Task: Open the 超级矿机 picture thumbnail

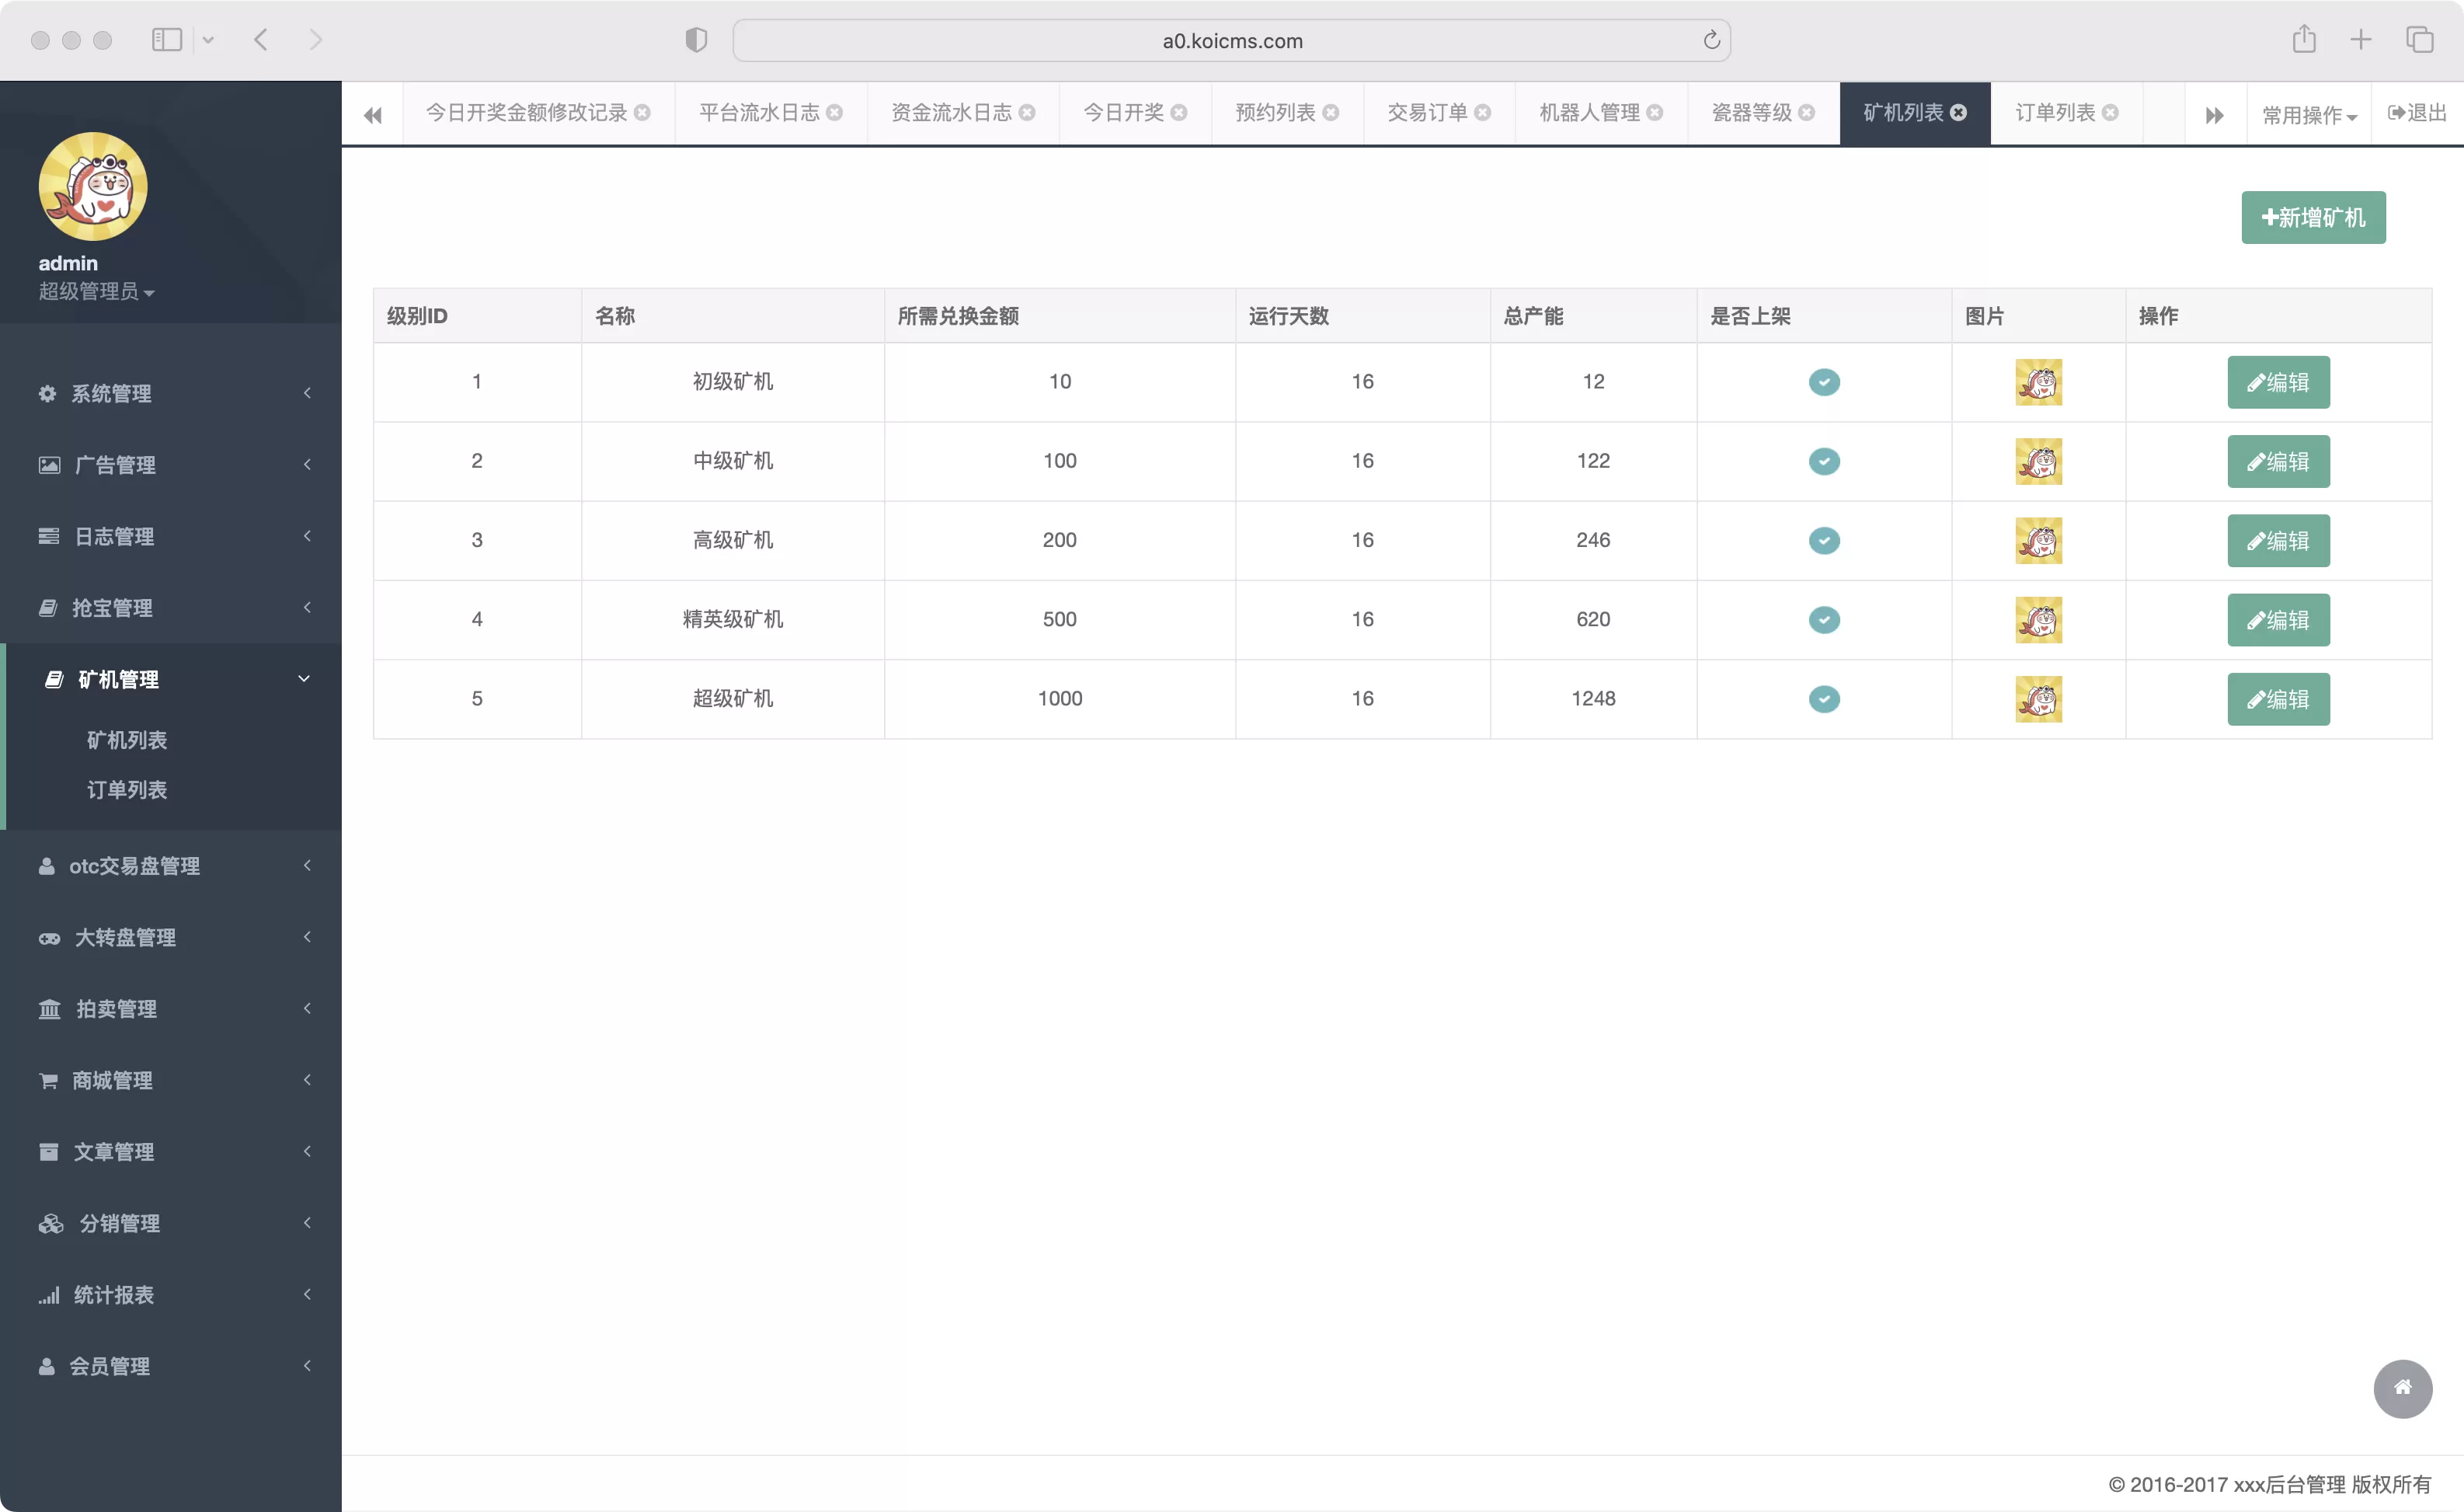Action: click(x=2038, y=699)
